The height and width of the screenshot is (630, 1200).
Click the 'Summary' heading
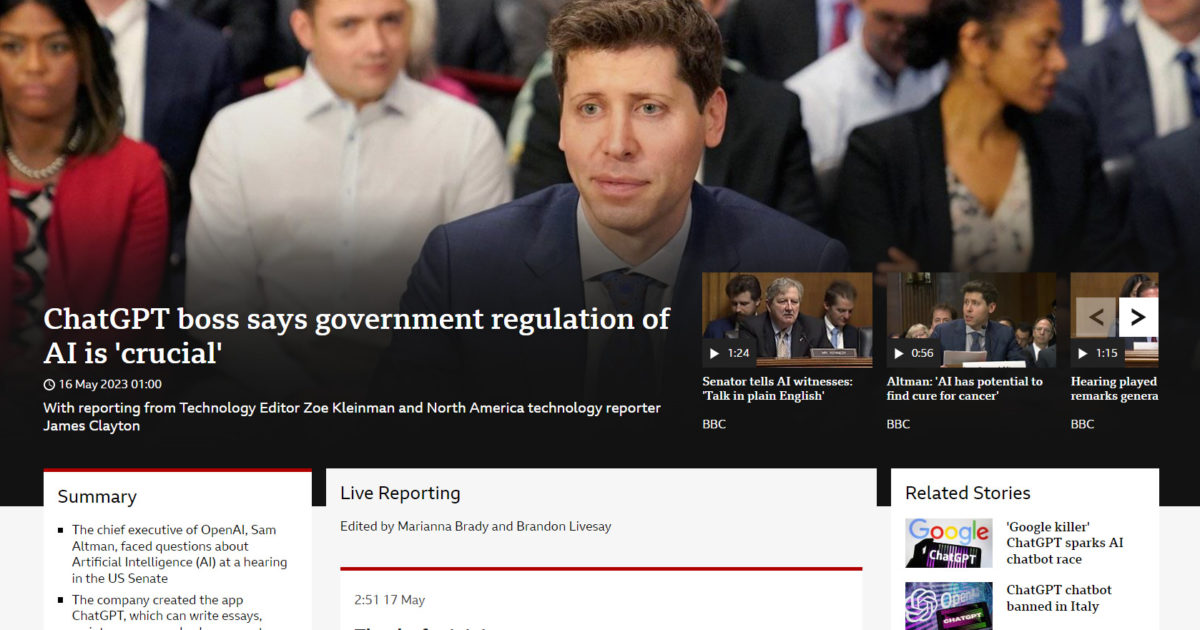click(97, 497)
